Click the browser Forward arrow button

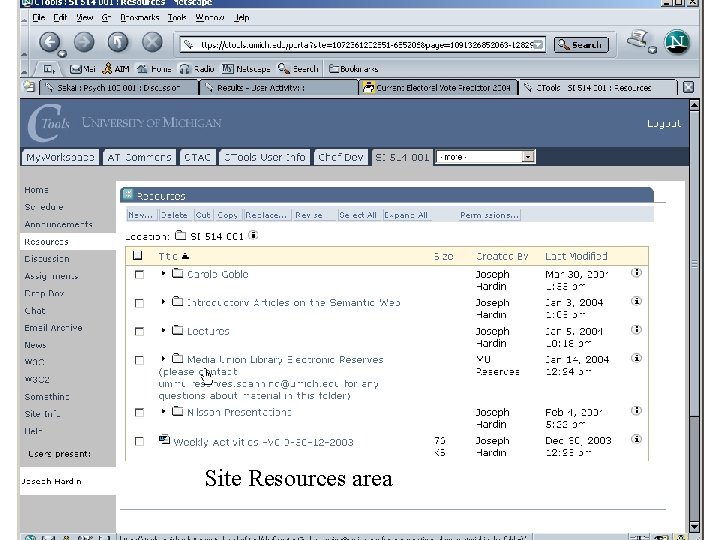[84, 42]
